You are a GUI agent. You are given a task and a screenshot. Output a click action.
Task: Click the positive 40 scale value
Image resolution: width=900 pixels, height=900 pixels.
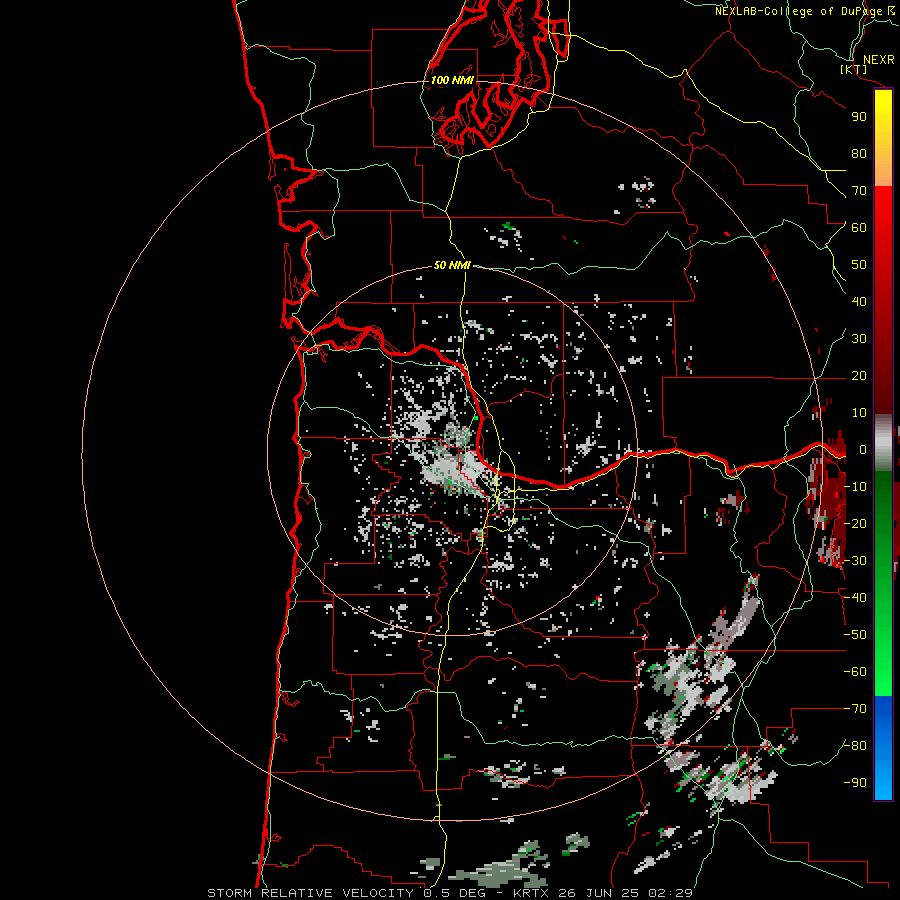click(x=859, y=302)
